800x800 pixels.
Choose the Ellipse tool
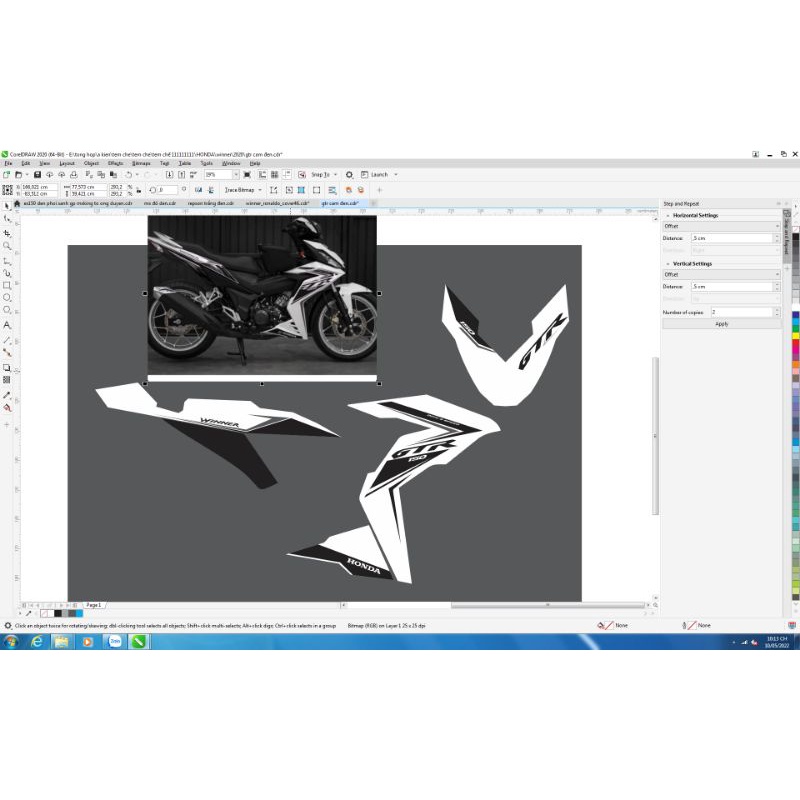tap(7, 298)
